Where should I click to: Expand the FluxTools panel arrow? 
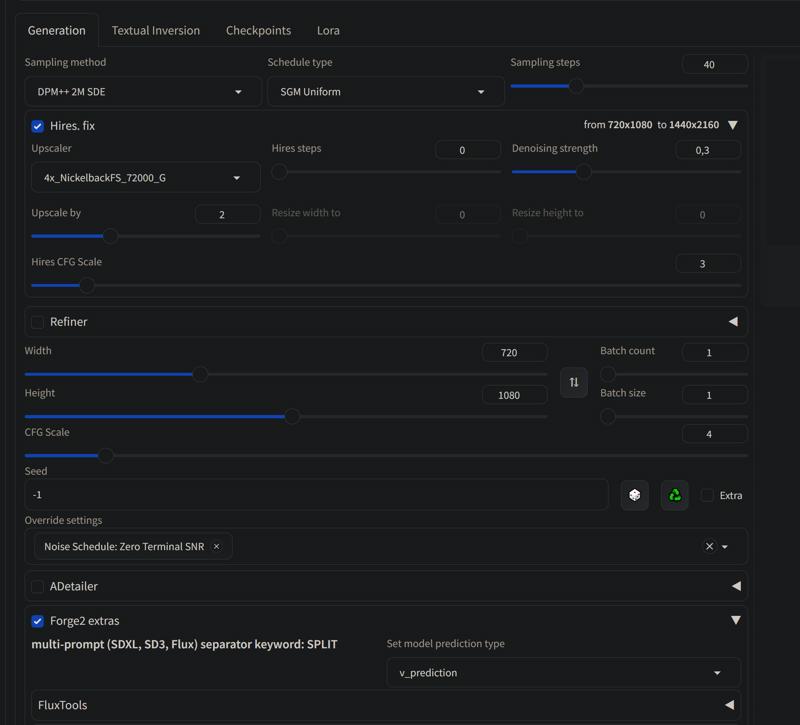pos(729,705)
